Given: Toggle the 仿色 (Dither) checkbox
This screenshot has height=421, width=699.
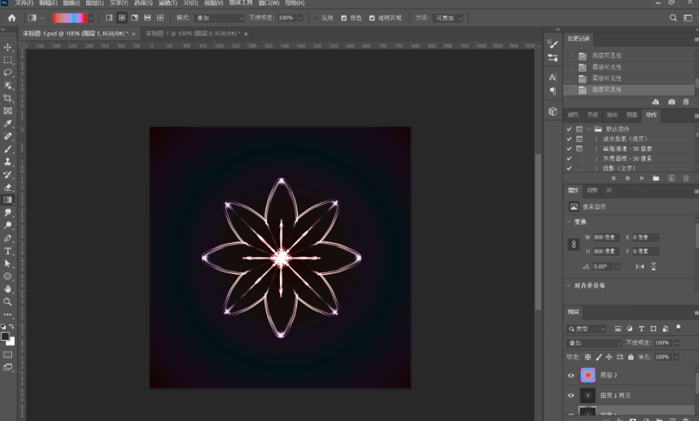Looking at the screenshot, I should point(344,18).
